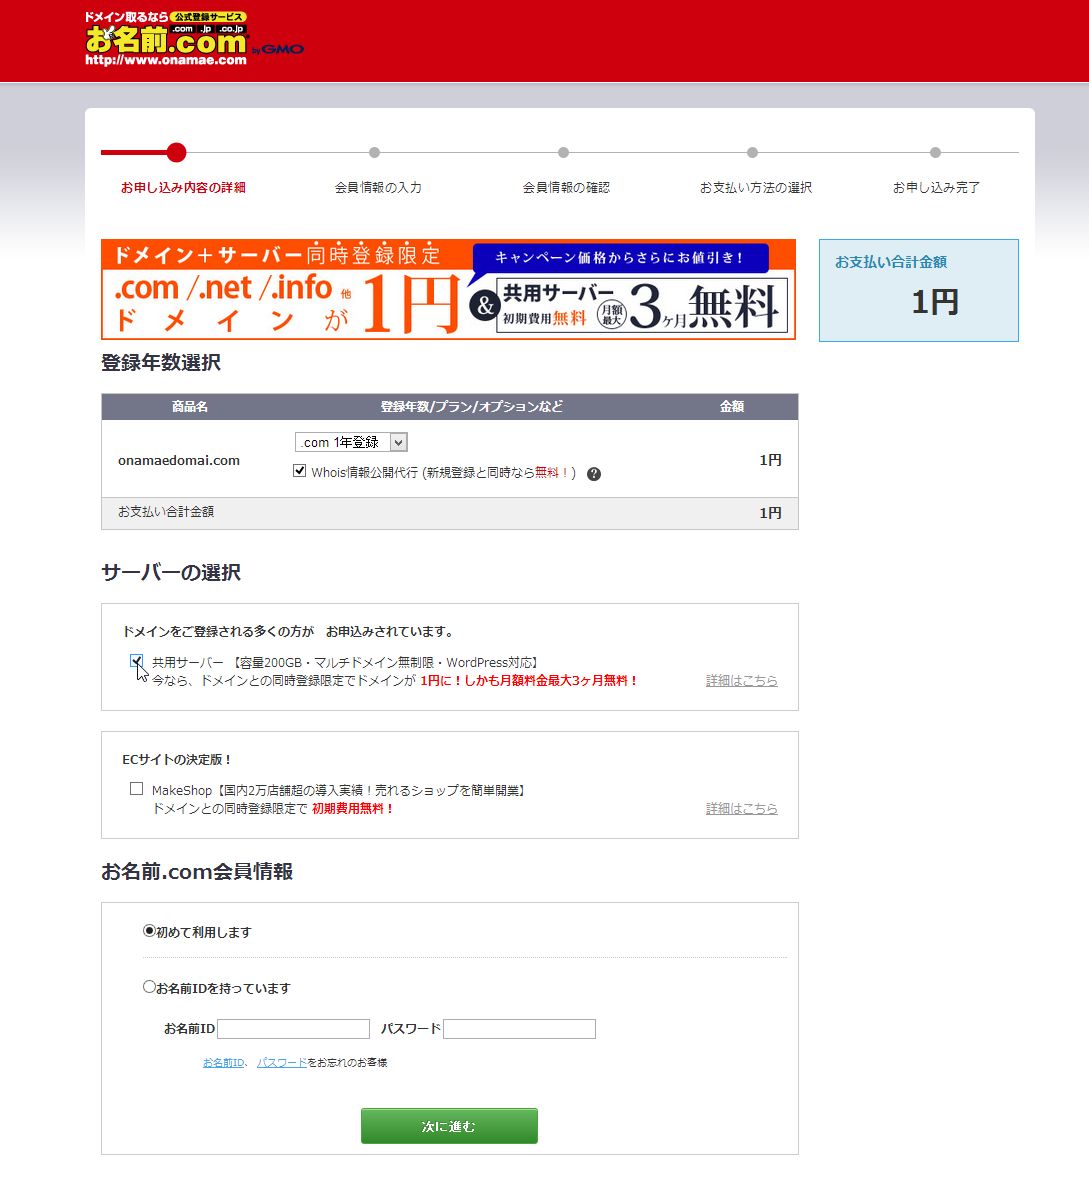Click the パスワード forgotten link

pyautogui.click(x=282, y=1063)
